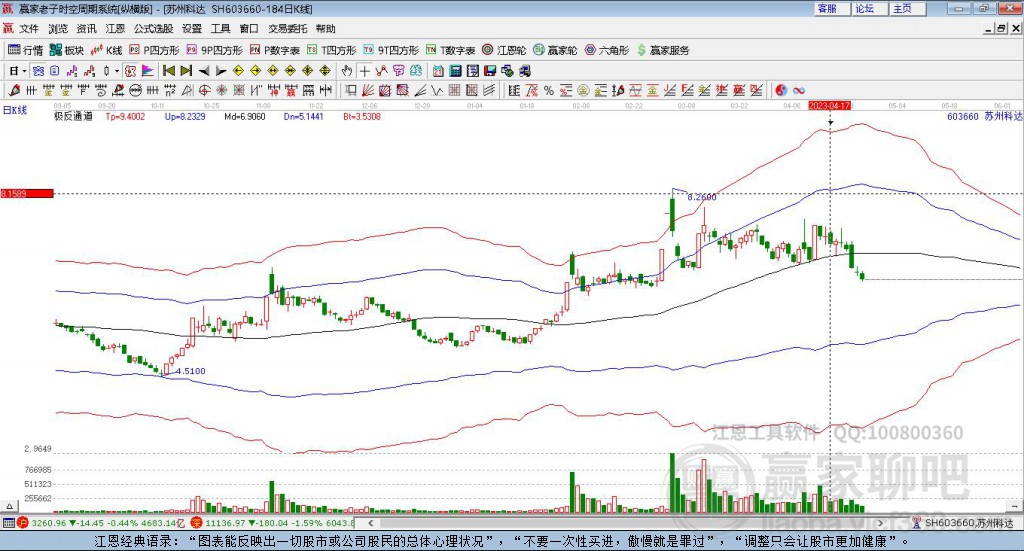
Task: Open the 行情 market quotes view
Action: coord(25,50)
